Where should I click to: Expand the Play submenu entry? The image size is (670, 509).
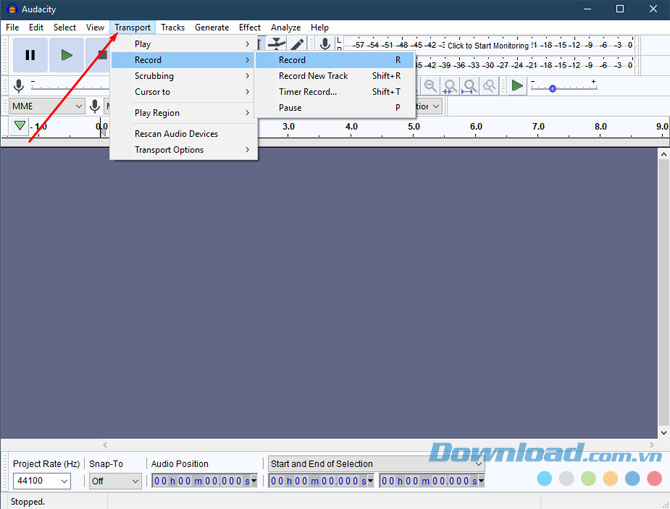click(x=184, y=44)
